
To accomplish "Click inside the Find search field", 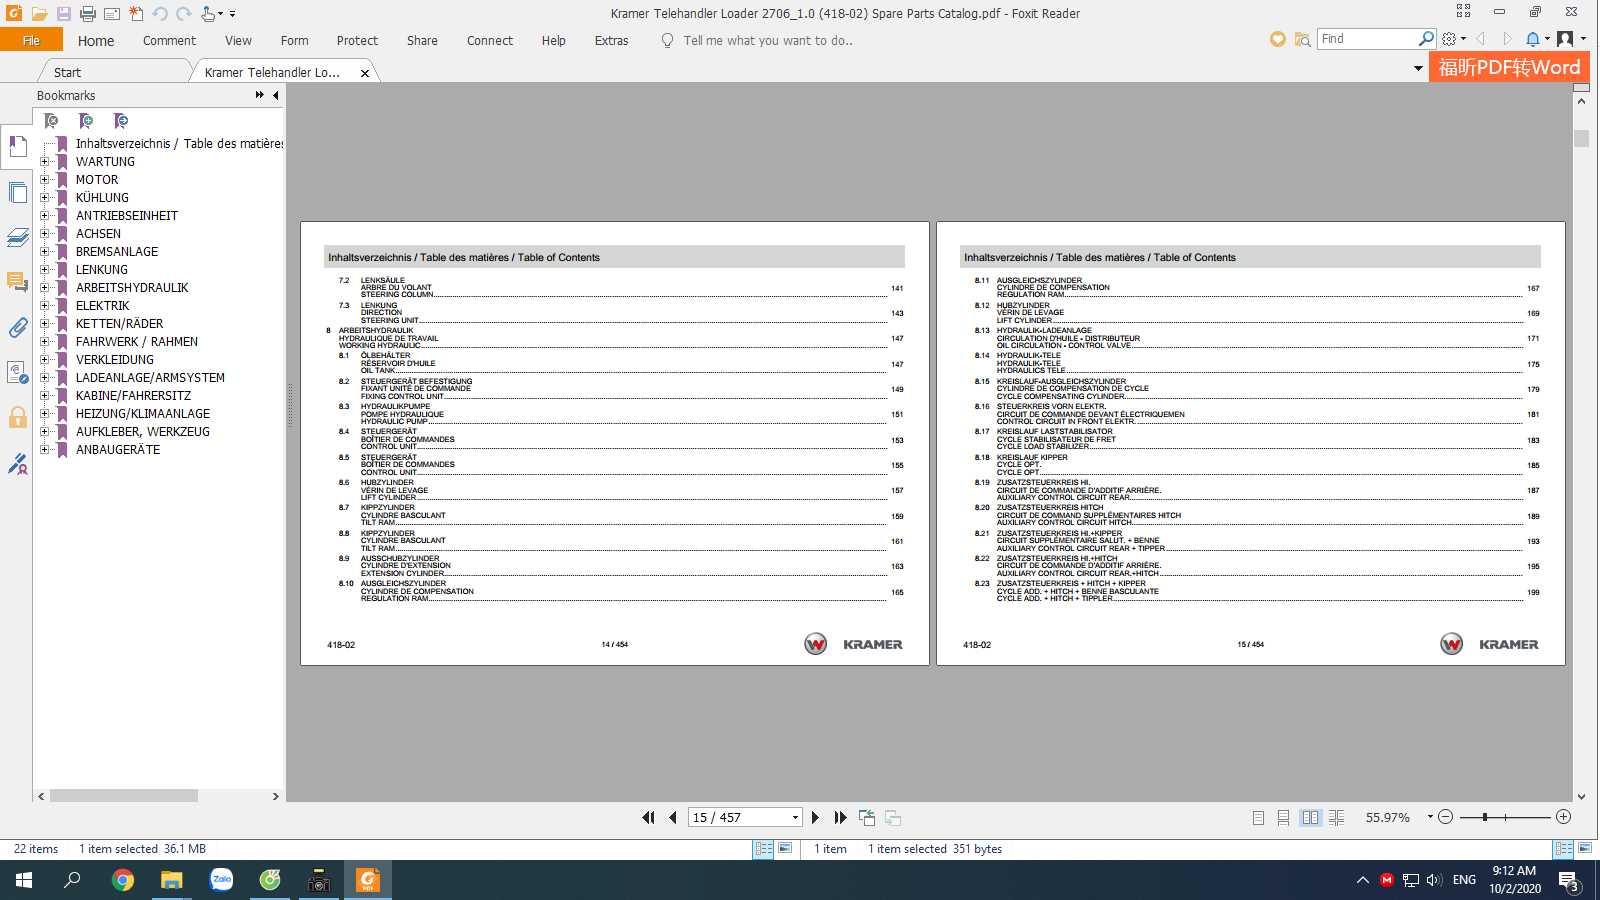I will 1367,39.
